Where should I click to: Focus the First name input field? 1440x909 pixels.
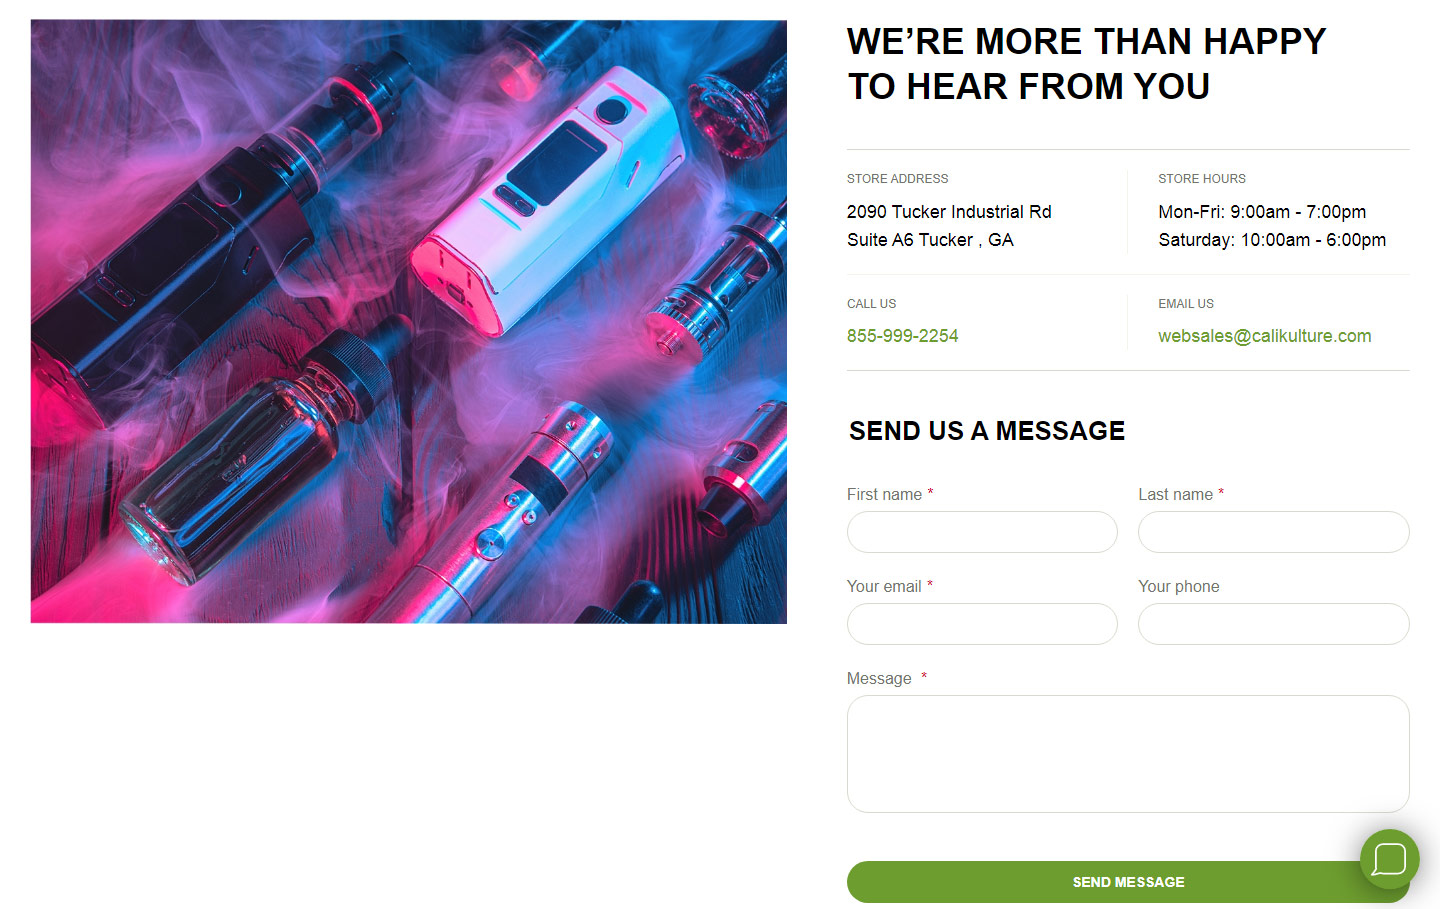coord(982,532)
